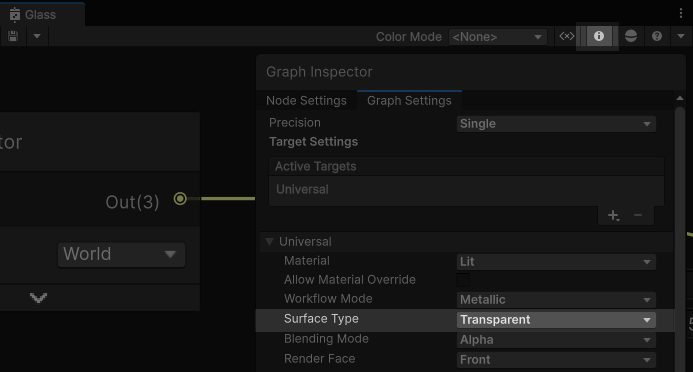Open the toolbar overflow arrow at far right
This screenshot has width=693, height=372.
(681, 36)
